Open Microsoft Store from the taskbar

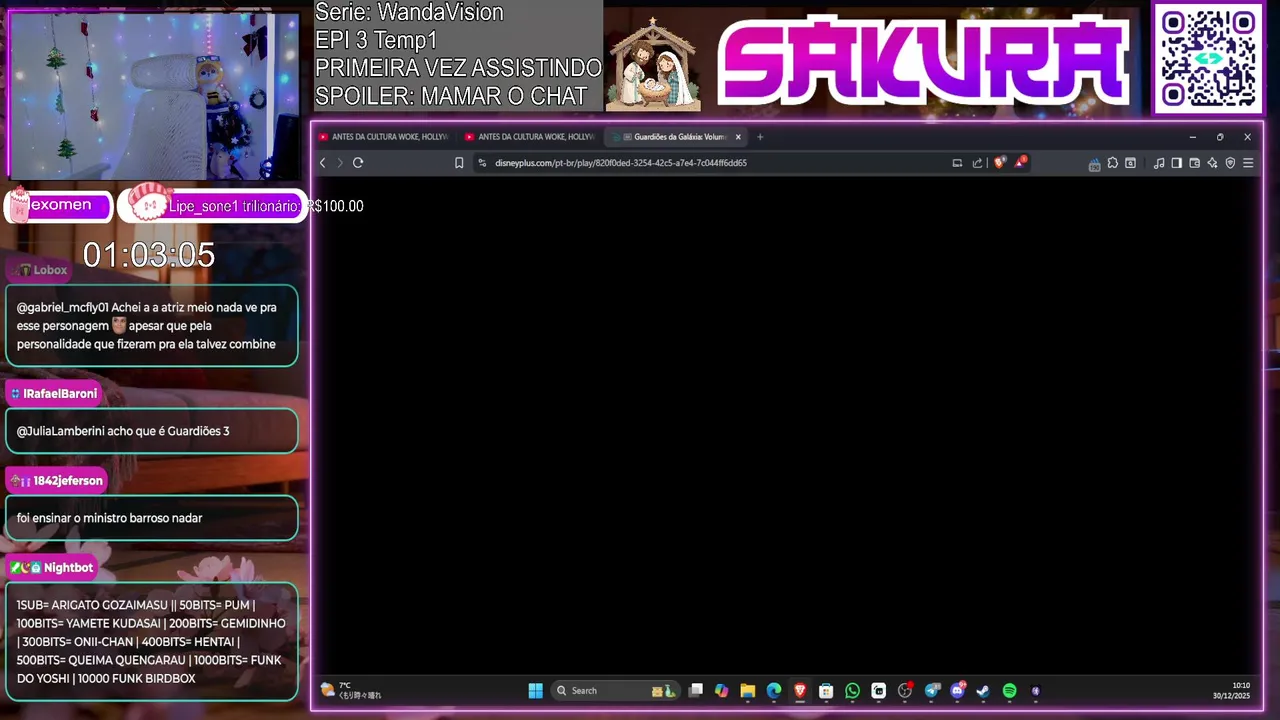[x=826, y=691]
